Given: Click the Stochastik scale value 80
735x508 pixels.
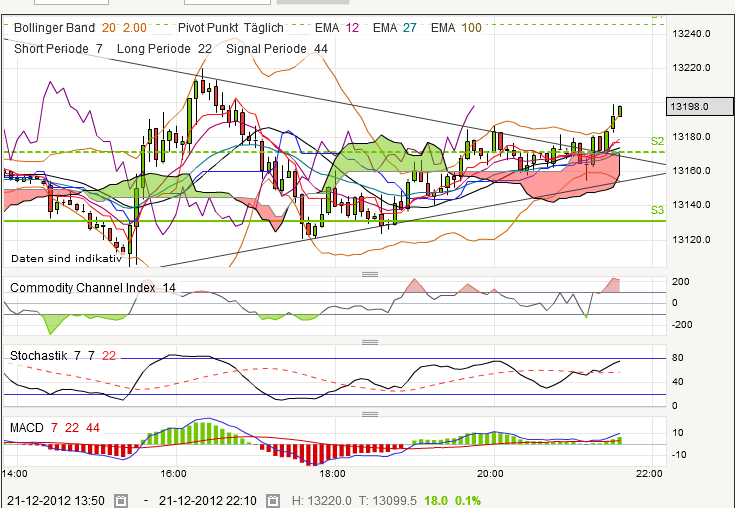Looking at the screenshot, I should [677, 358].
